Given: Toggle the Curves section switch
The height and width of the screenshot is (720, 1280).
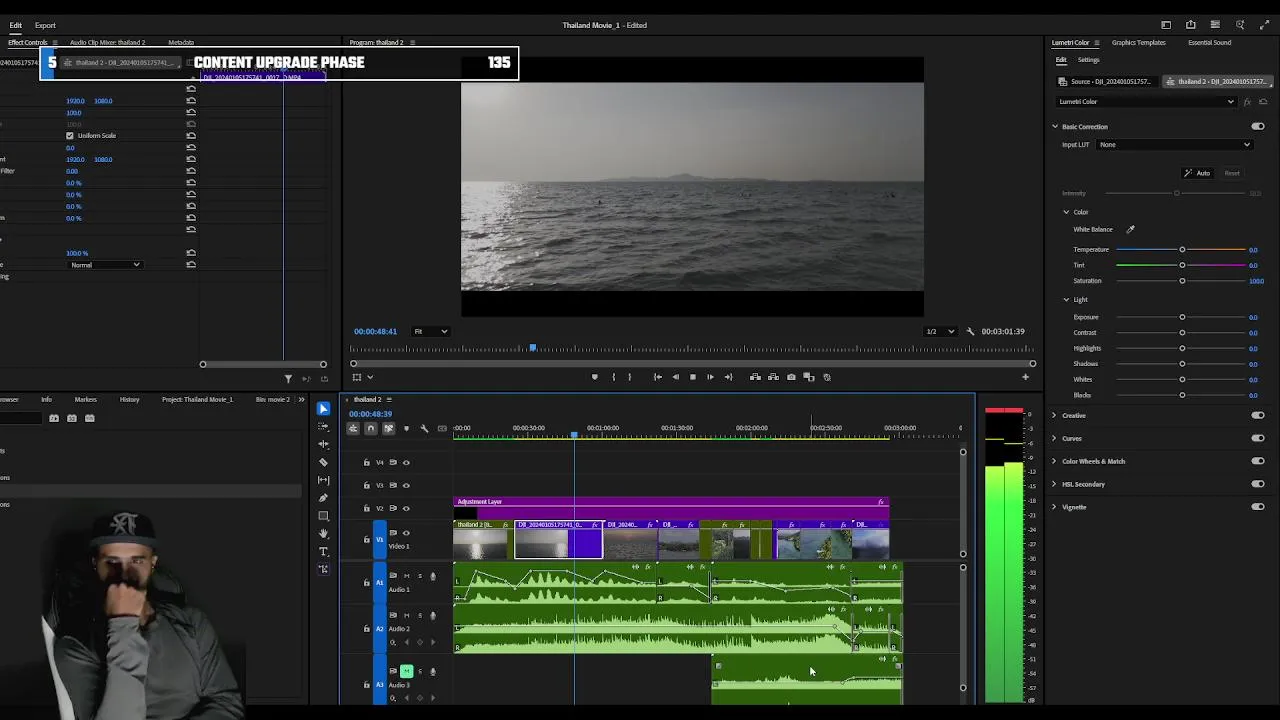Looking at the screenshot, I should tap(1258, 438).
